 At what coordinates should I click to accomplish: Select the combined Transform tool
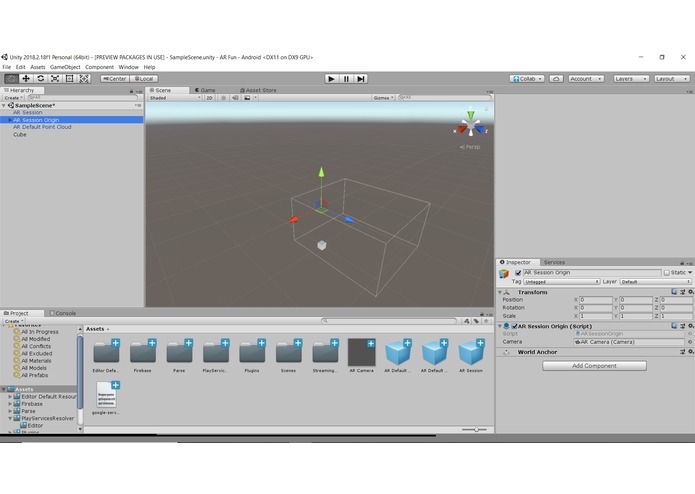point(84,79)
